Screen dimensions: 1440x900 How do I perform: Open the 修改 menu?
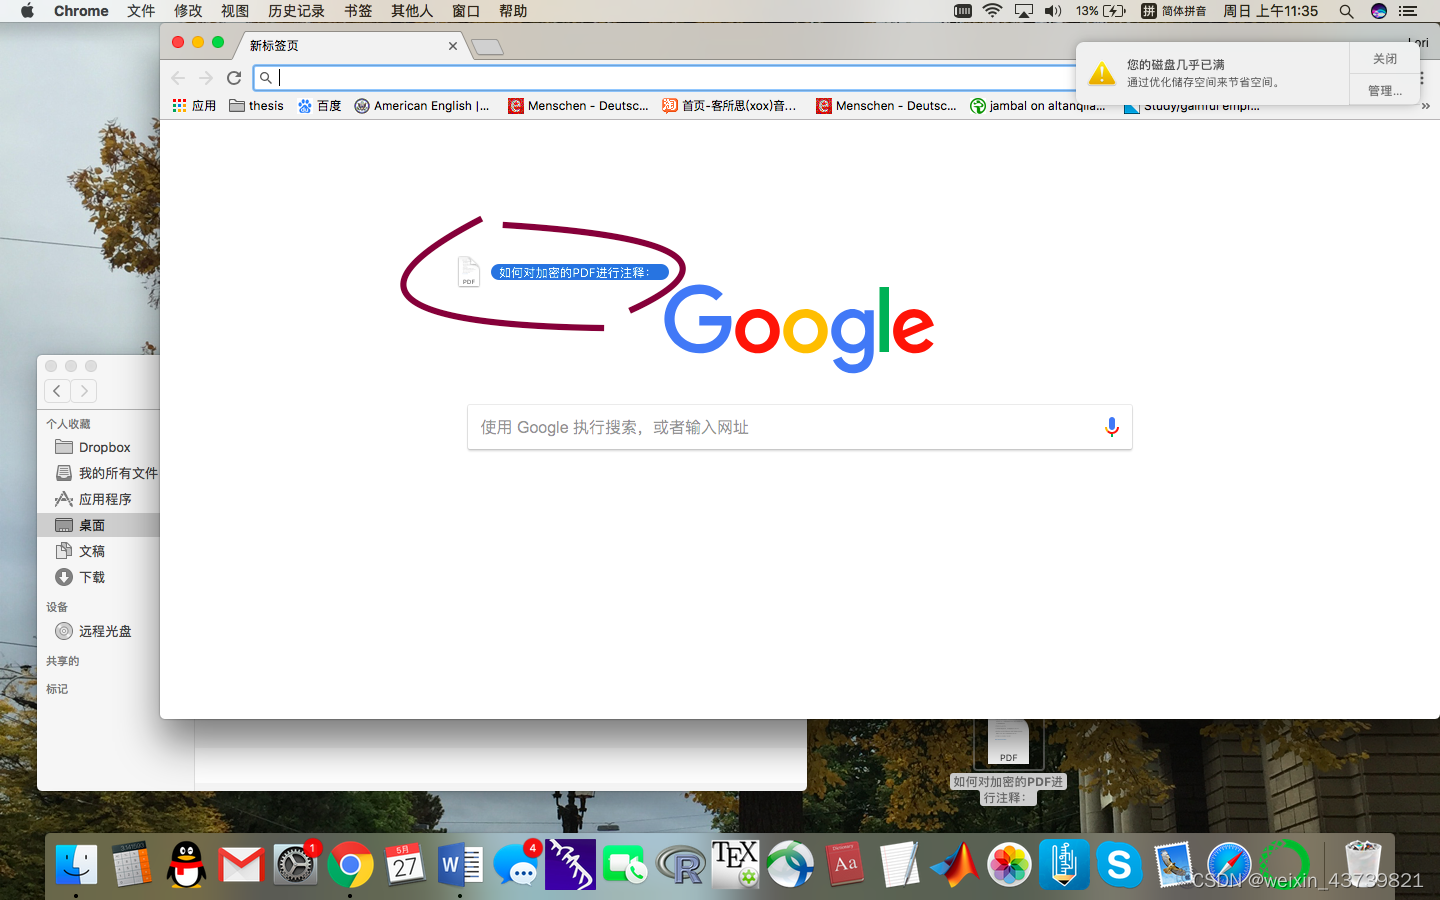[x=188, y=11]
